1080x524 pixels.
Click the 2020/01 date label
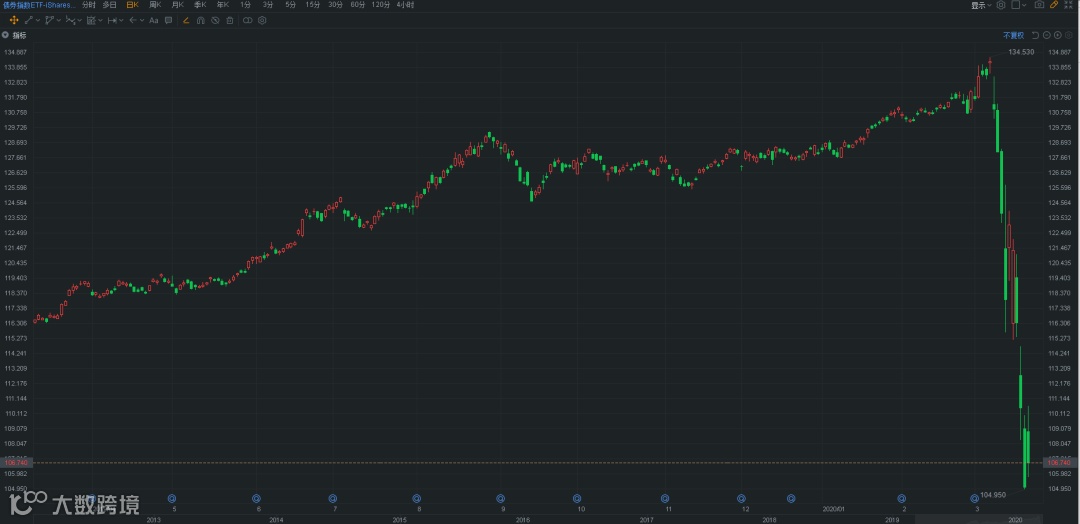coord(833,510)
